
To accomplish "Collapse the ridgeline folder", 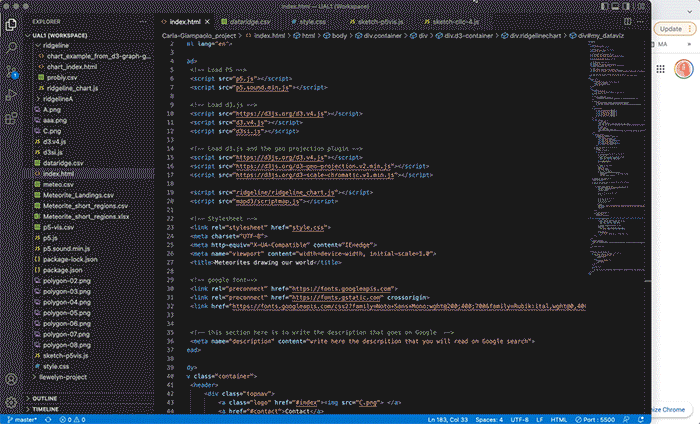I will tap(56, 46).
